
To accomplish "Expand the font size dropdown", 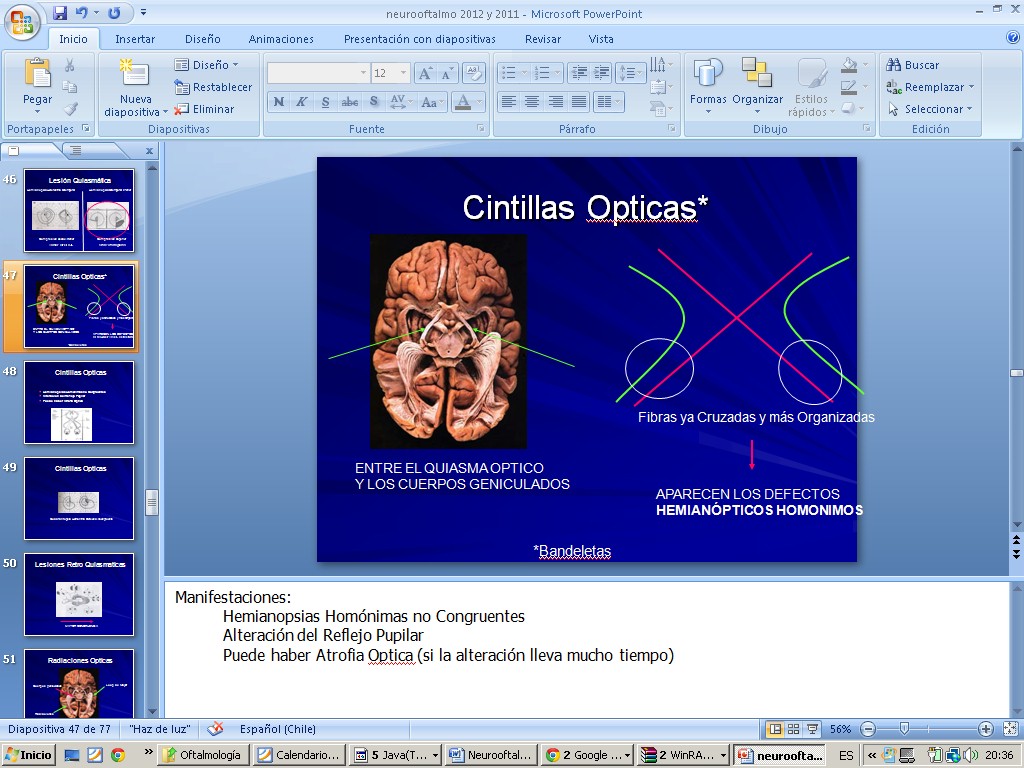I will click(x=404, y=73).
